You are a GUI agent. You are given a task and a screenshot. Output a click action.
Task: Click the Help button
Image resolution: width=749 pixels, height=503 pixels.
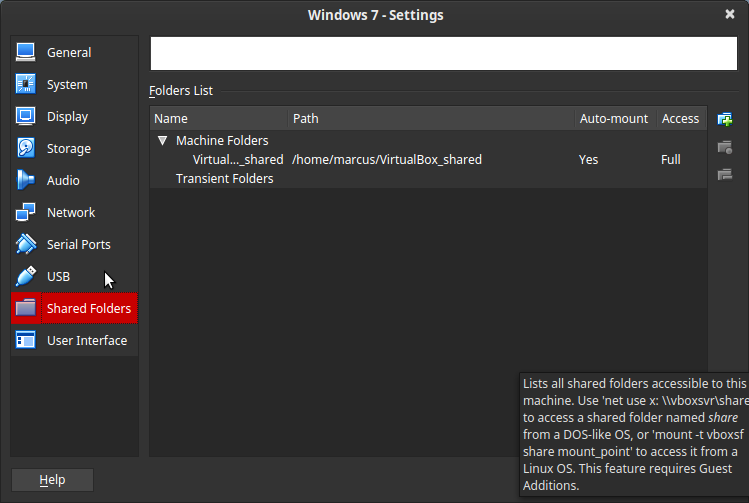[52, 480]
